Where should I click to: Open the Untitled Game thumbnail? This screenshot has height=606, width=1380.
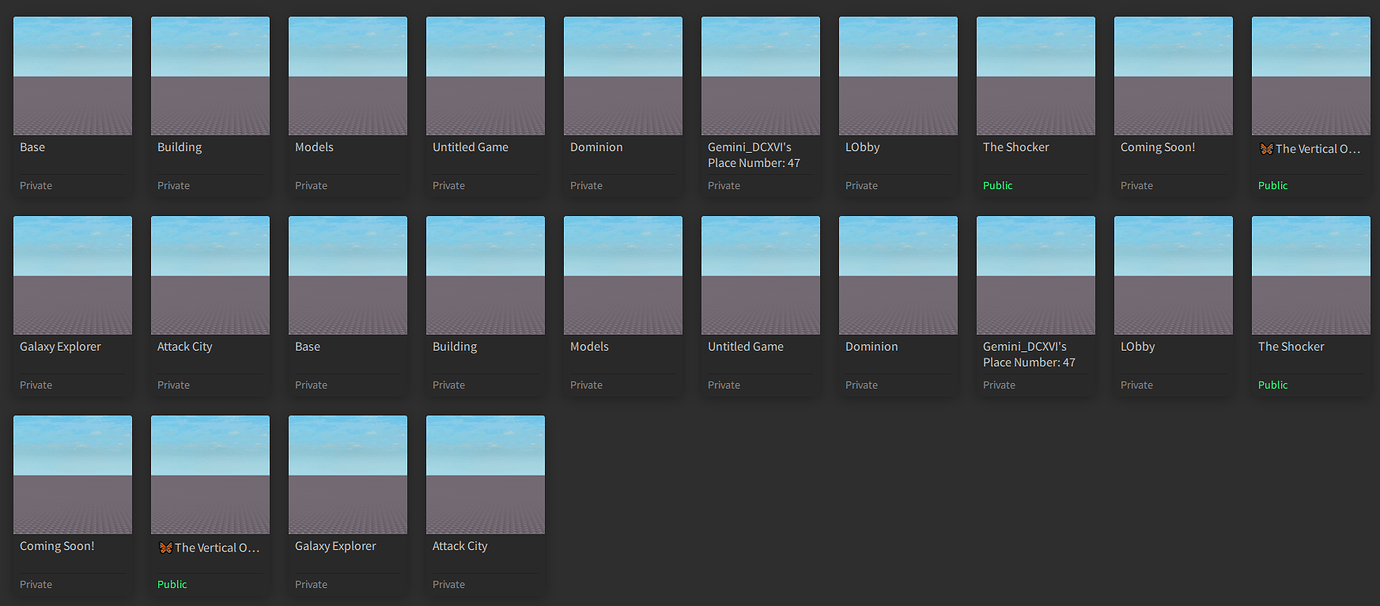(485, 75)
